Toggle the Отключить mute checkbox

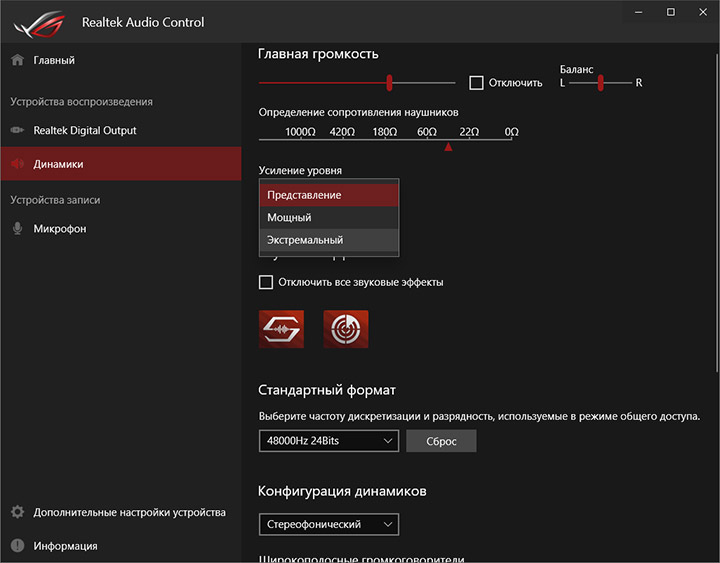476,83
